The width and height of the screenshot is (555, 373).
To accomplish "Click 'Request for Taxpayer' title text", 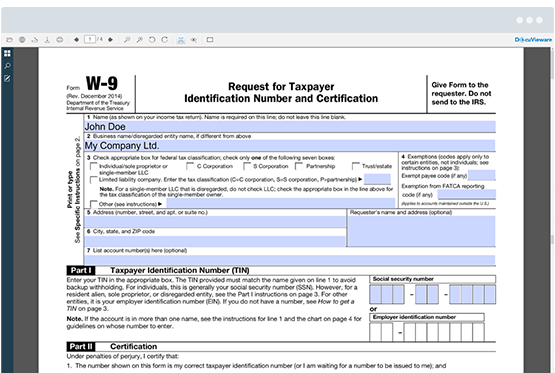I will pyautogui.click(x=281, y=86).
